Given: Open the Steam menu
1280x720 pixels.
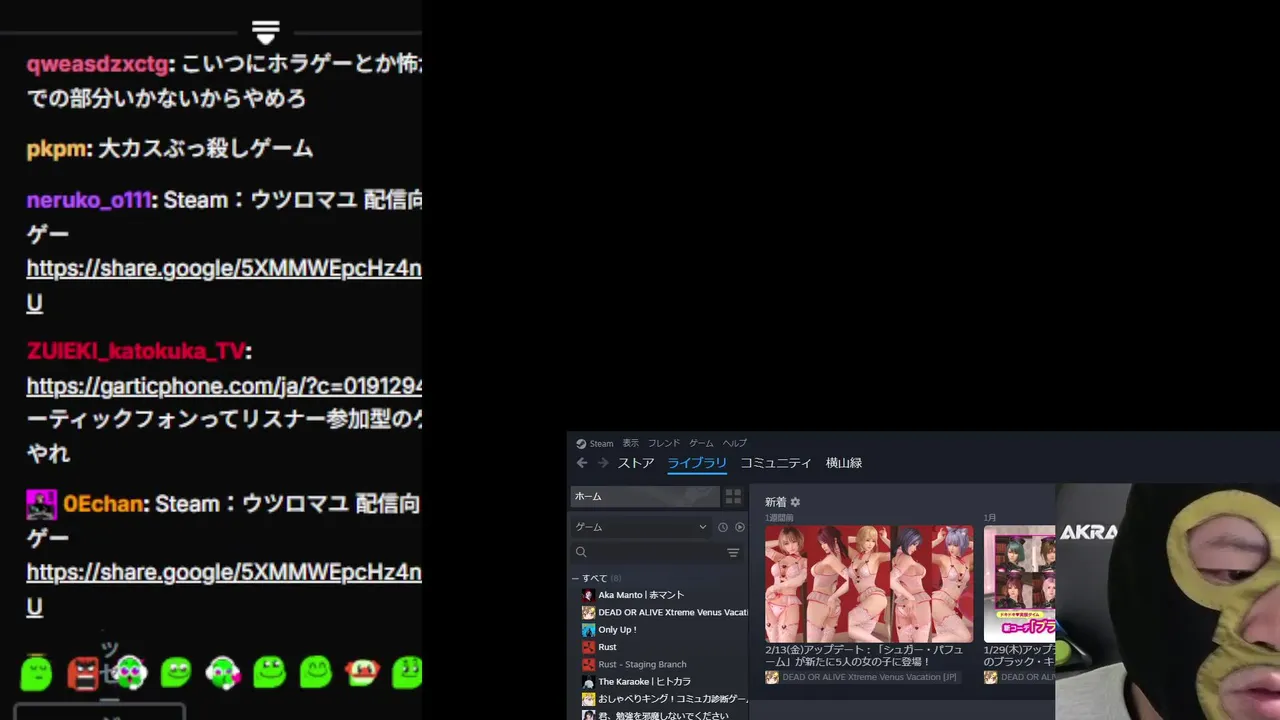Looking at the screenshot, I should tap(601, 443).
